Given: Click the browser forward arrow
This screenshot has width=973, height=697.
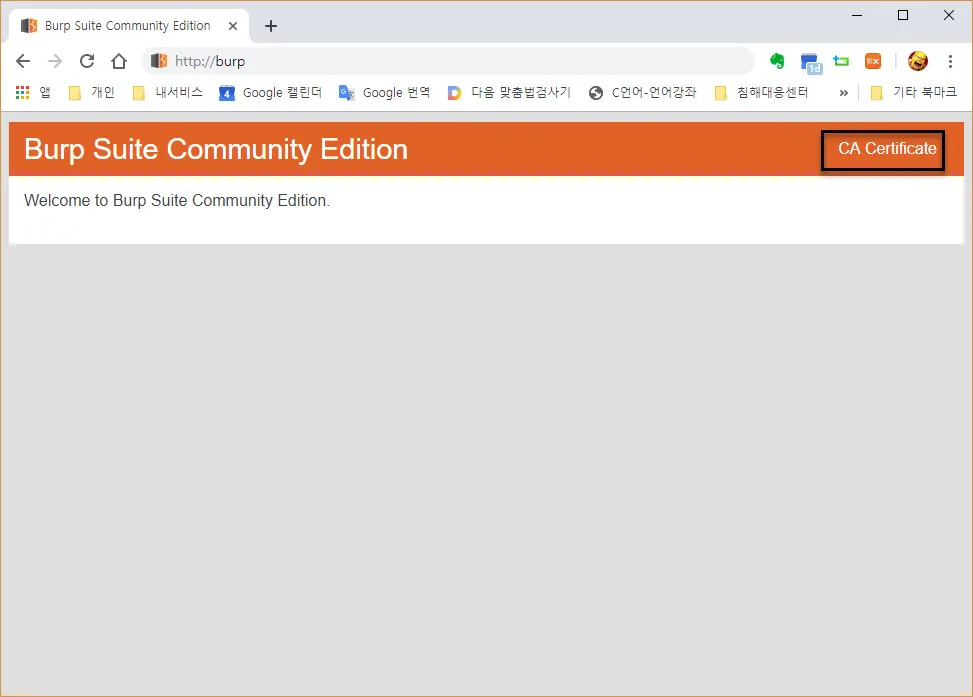Looking at the screenshot, I should pos(55,61).
